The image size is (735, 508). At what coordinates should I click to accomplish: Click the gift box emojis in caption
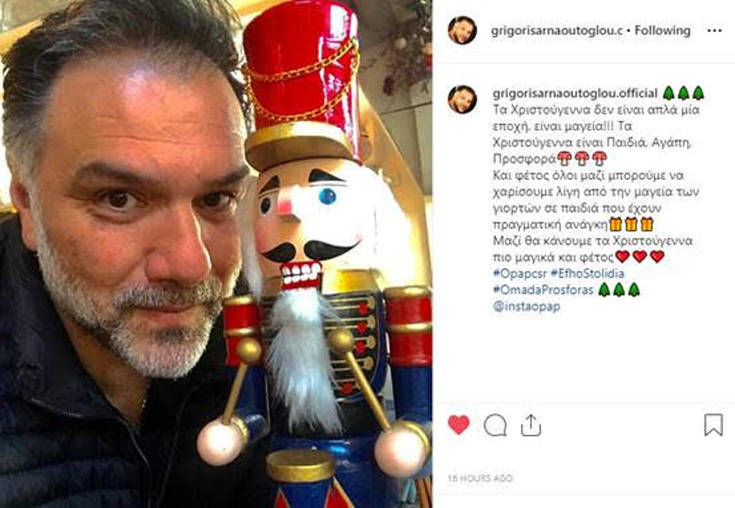631,224
